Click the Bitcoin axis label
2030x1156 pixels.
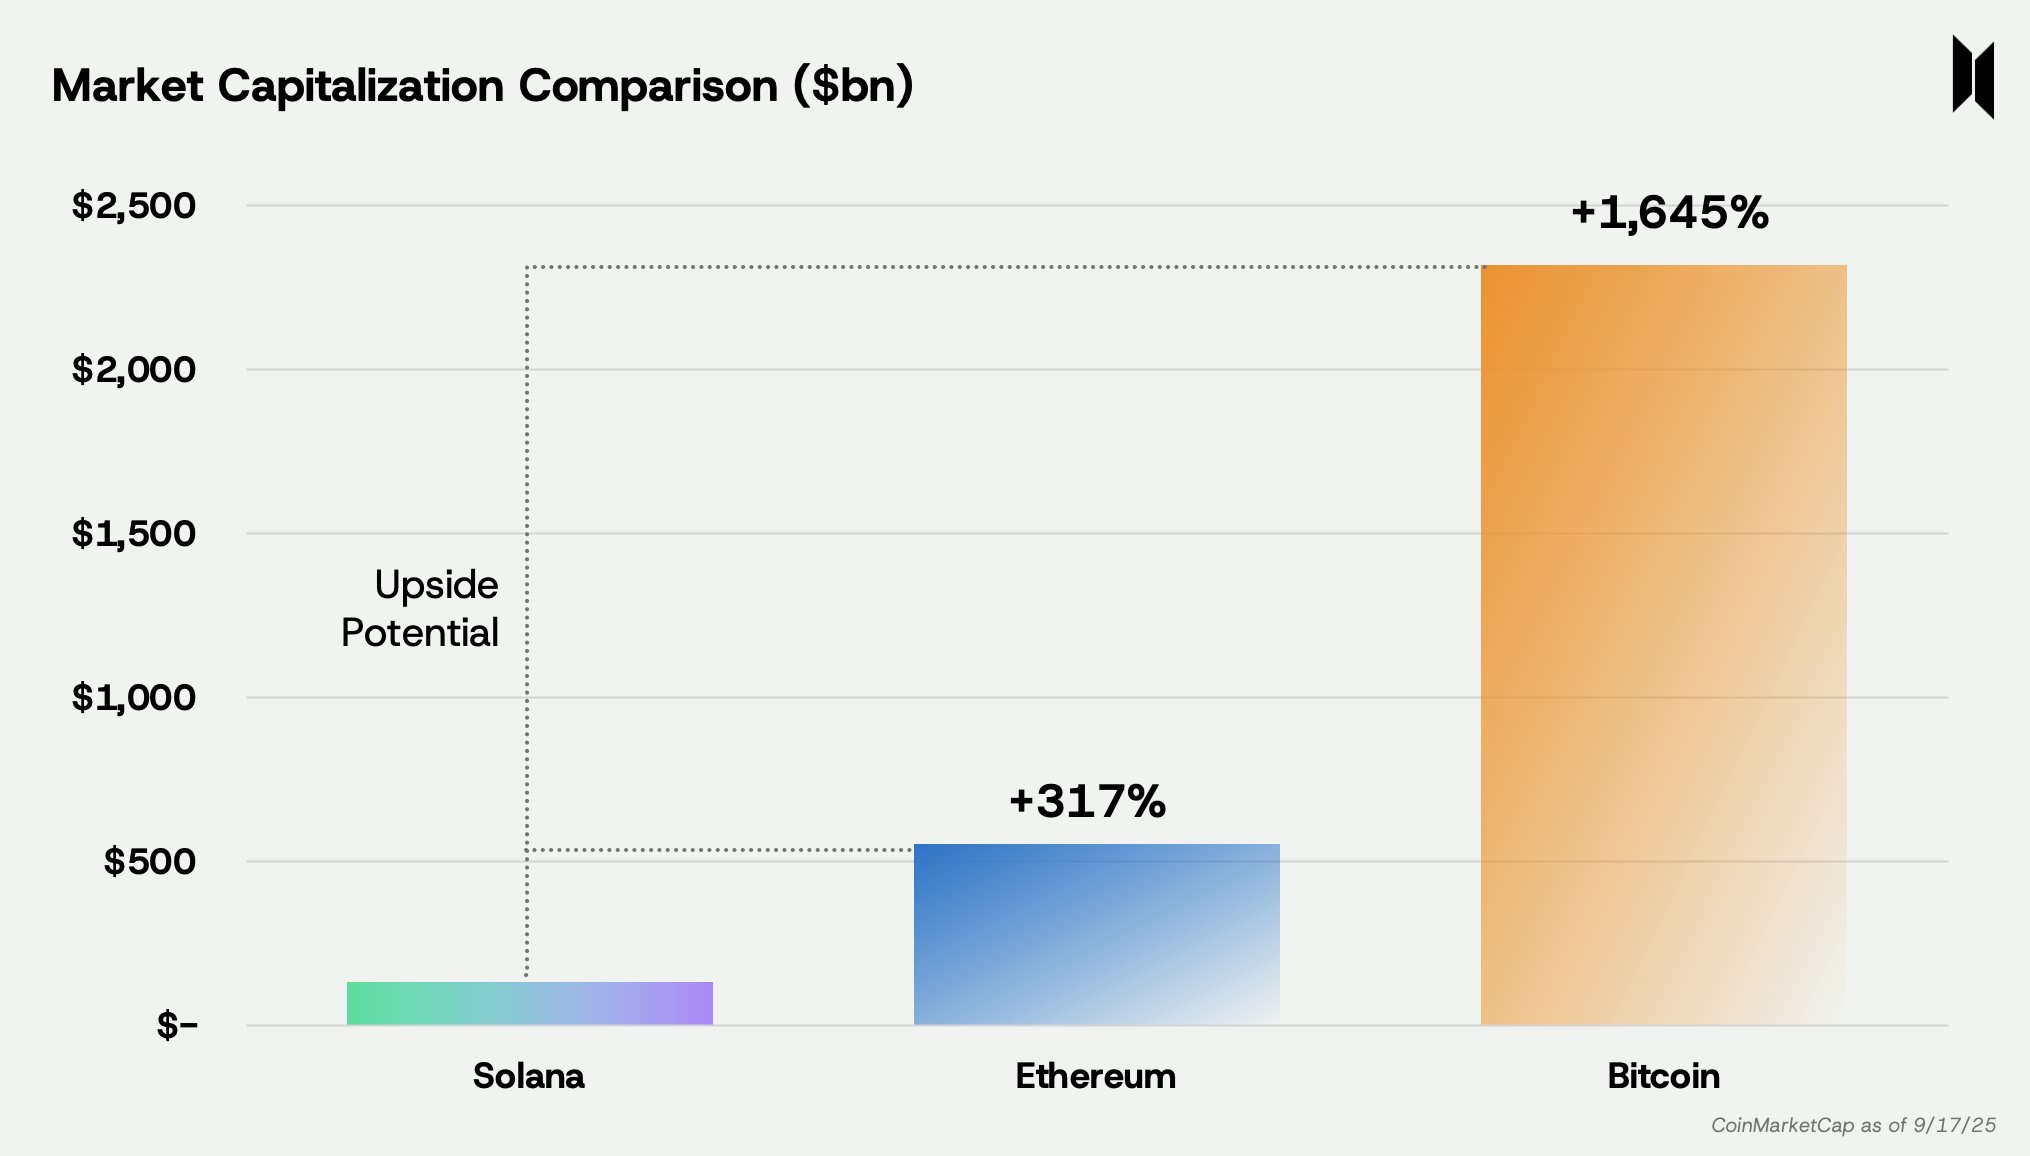click(x=1664, y=1076)
